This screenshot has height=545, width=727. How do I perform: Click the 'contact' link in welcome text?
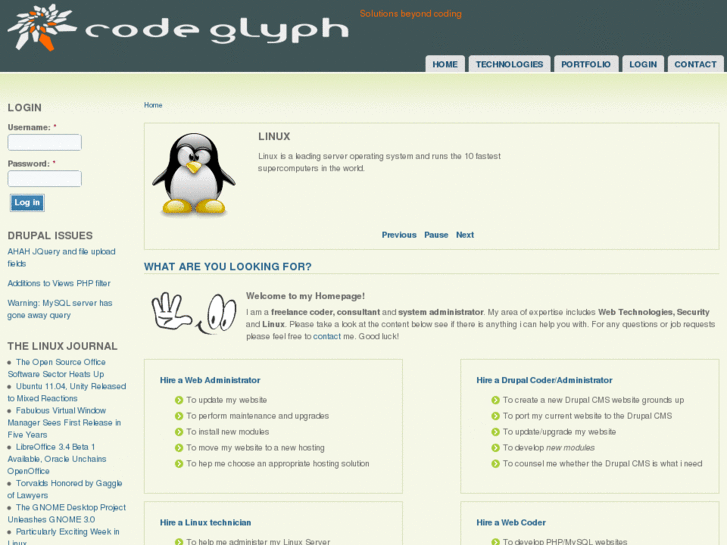pos(327,336)
